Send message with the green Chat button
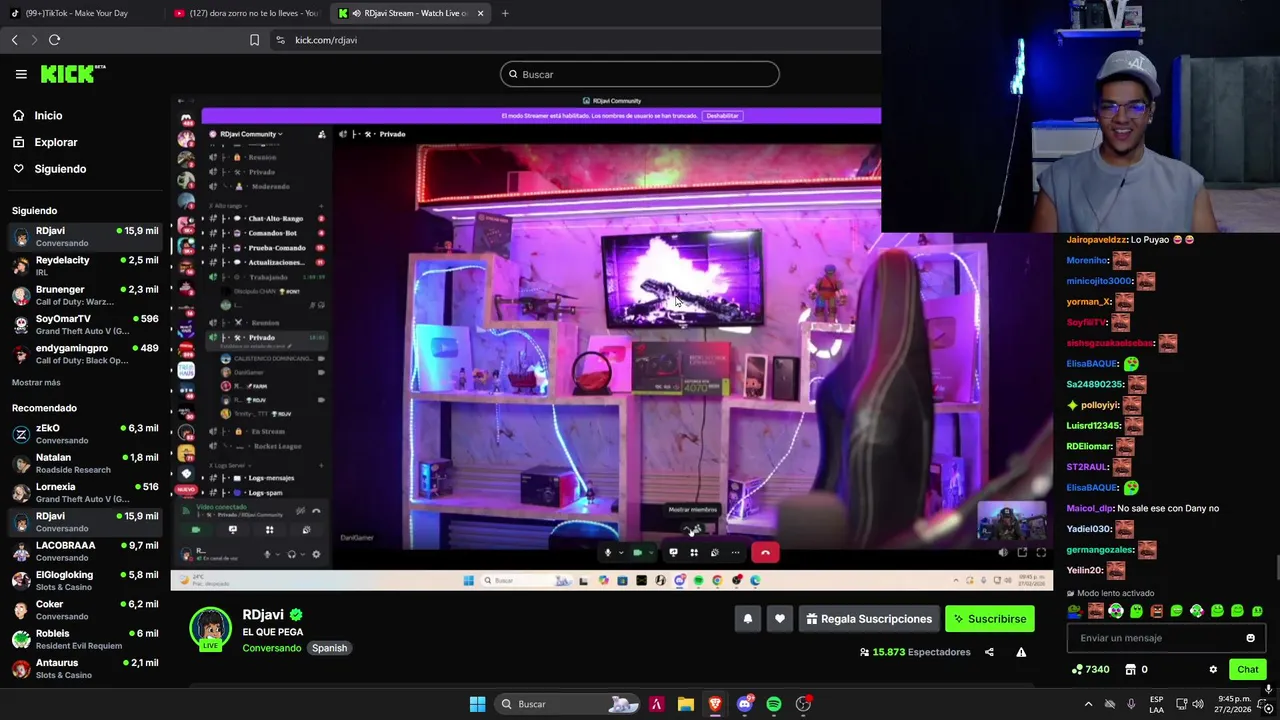1280x720 pixels. [1247, 670]
